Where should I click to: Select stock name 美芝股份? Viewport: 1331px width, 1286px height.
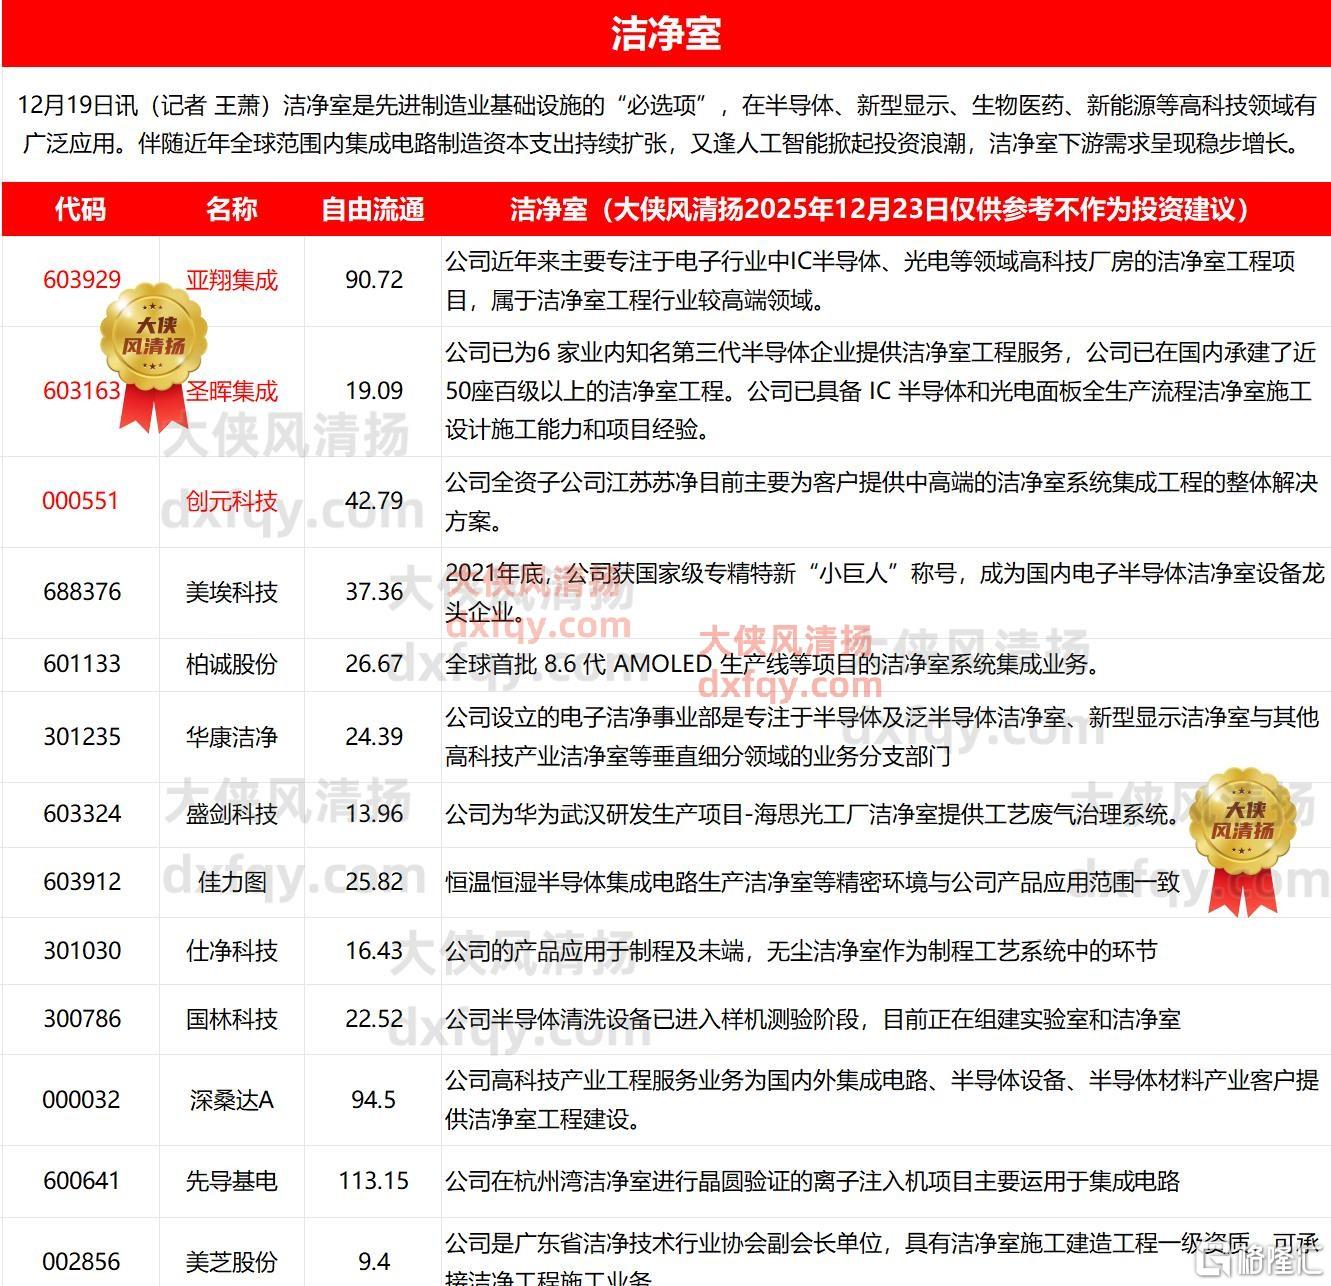tap(232, 1262)
